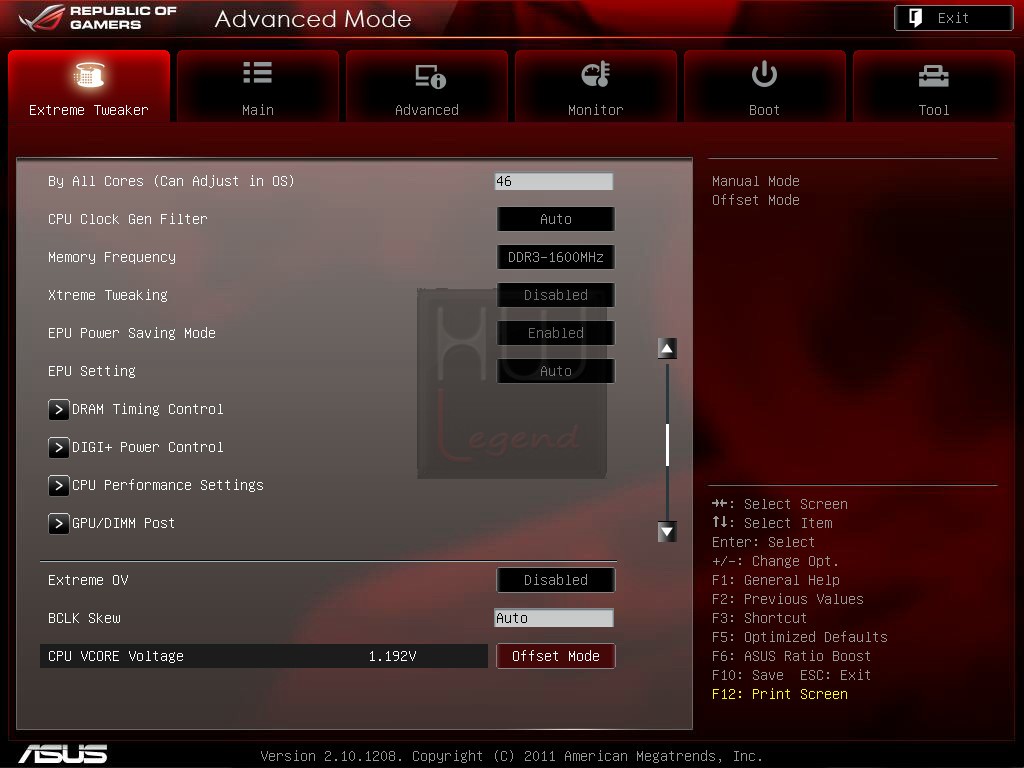This screenshot has width=1024, height=768.
Task: Click the Memory Frequency label
Action: (x=112, y=257)
